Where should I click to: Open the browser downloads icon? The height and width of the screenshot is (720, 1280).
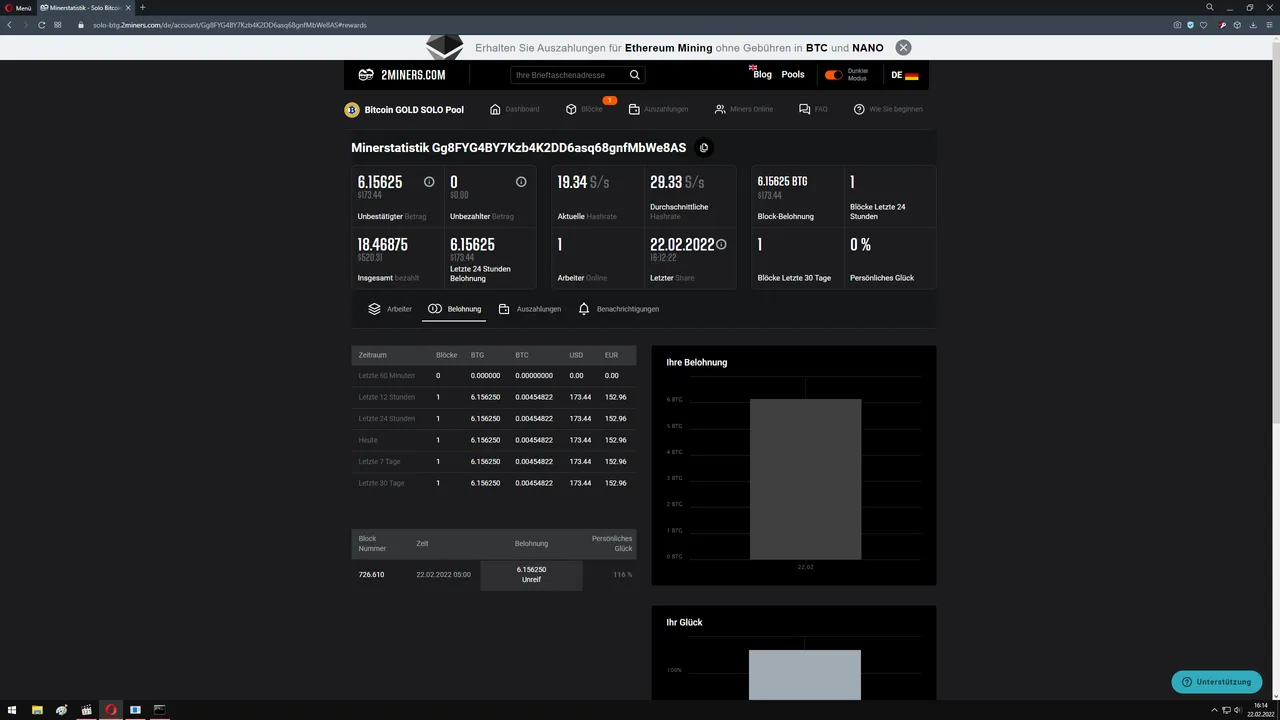pyautogui.click(x=1253, y=24)
